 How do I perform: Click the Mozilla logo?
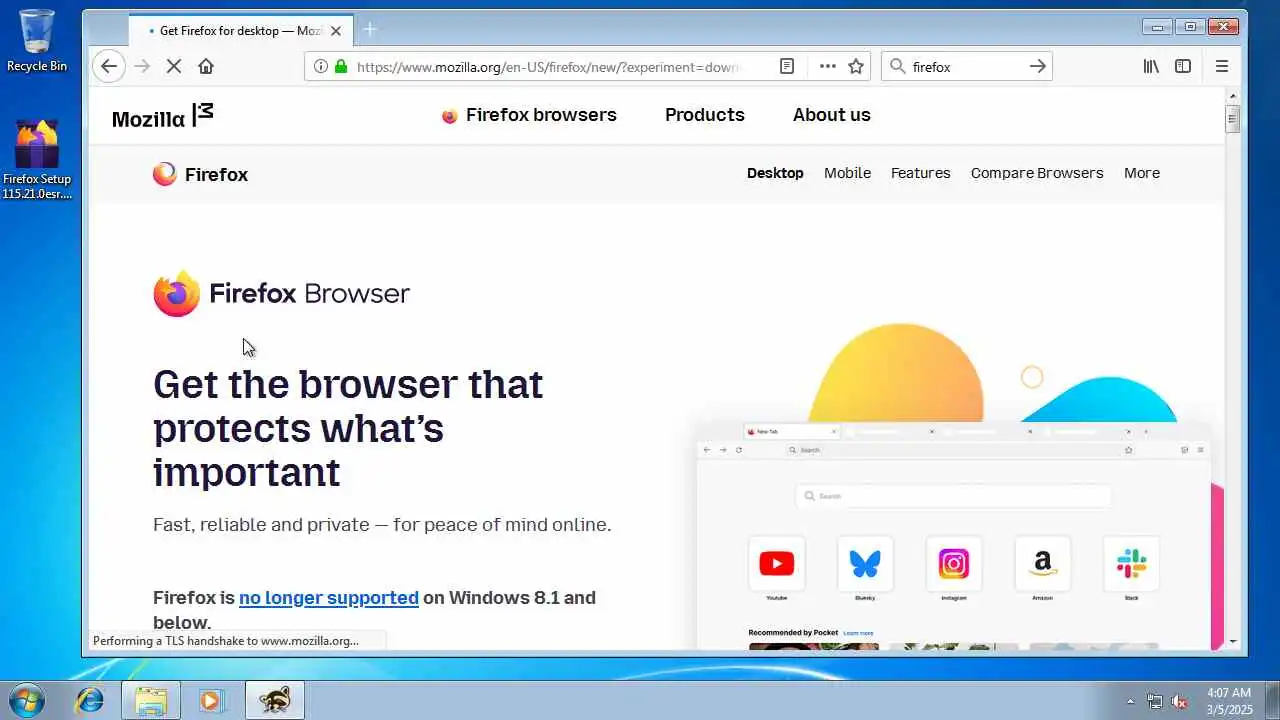pos(163,116)
